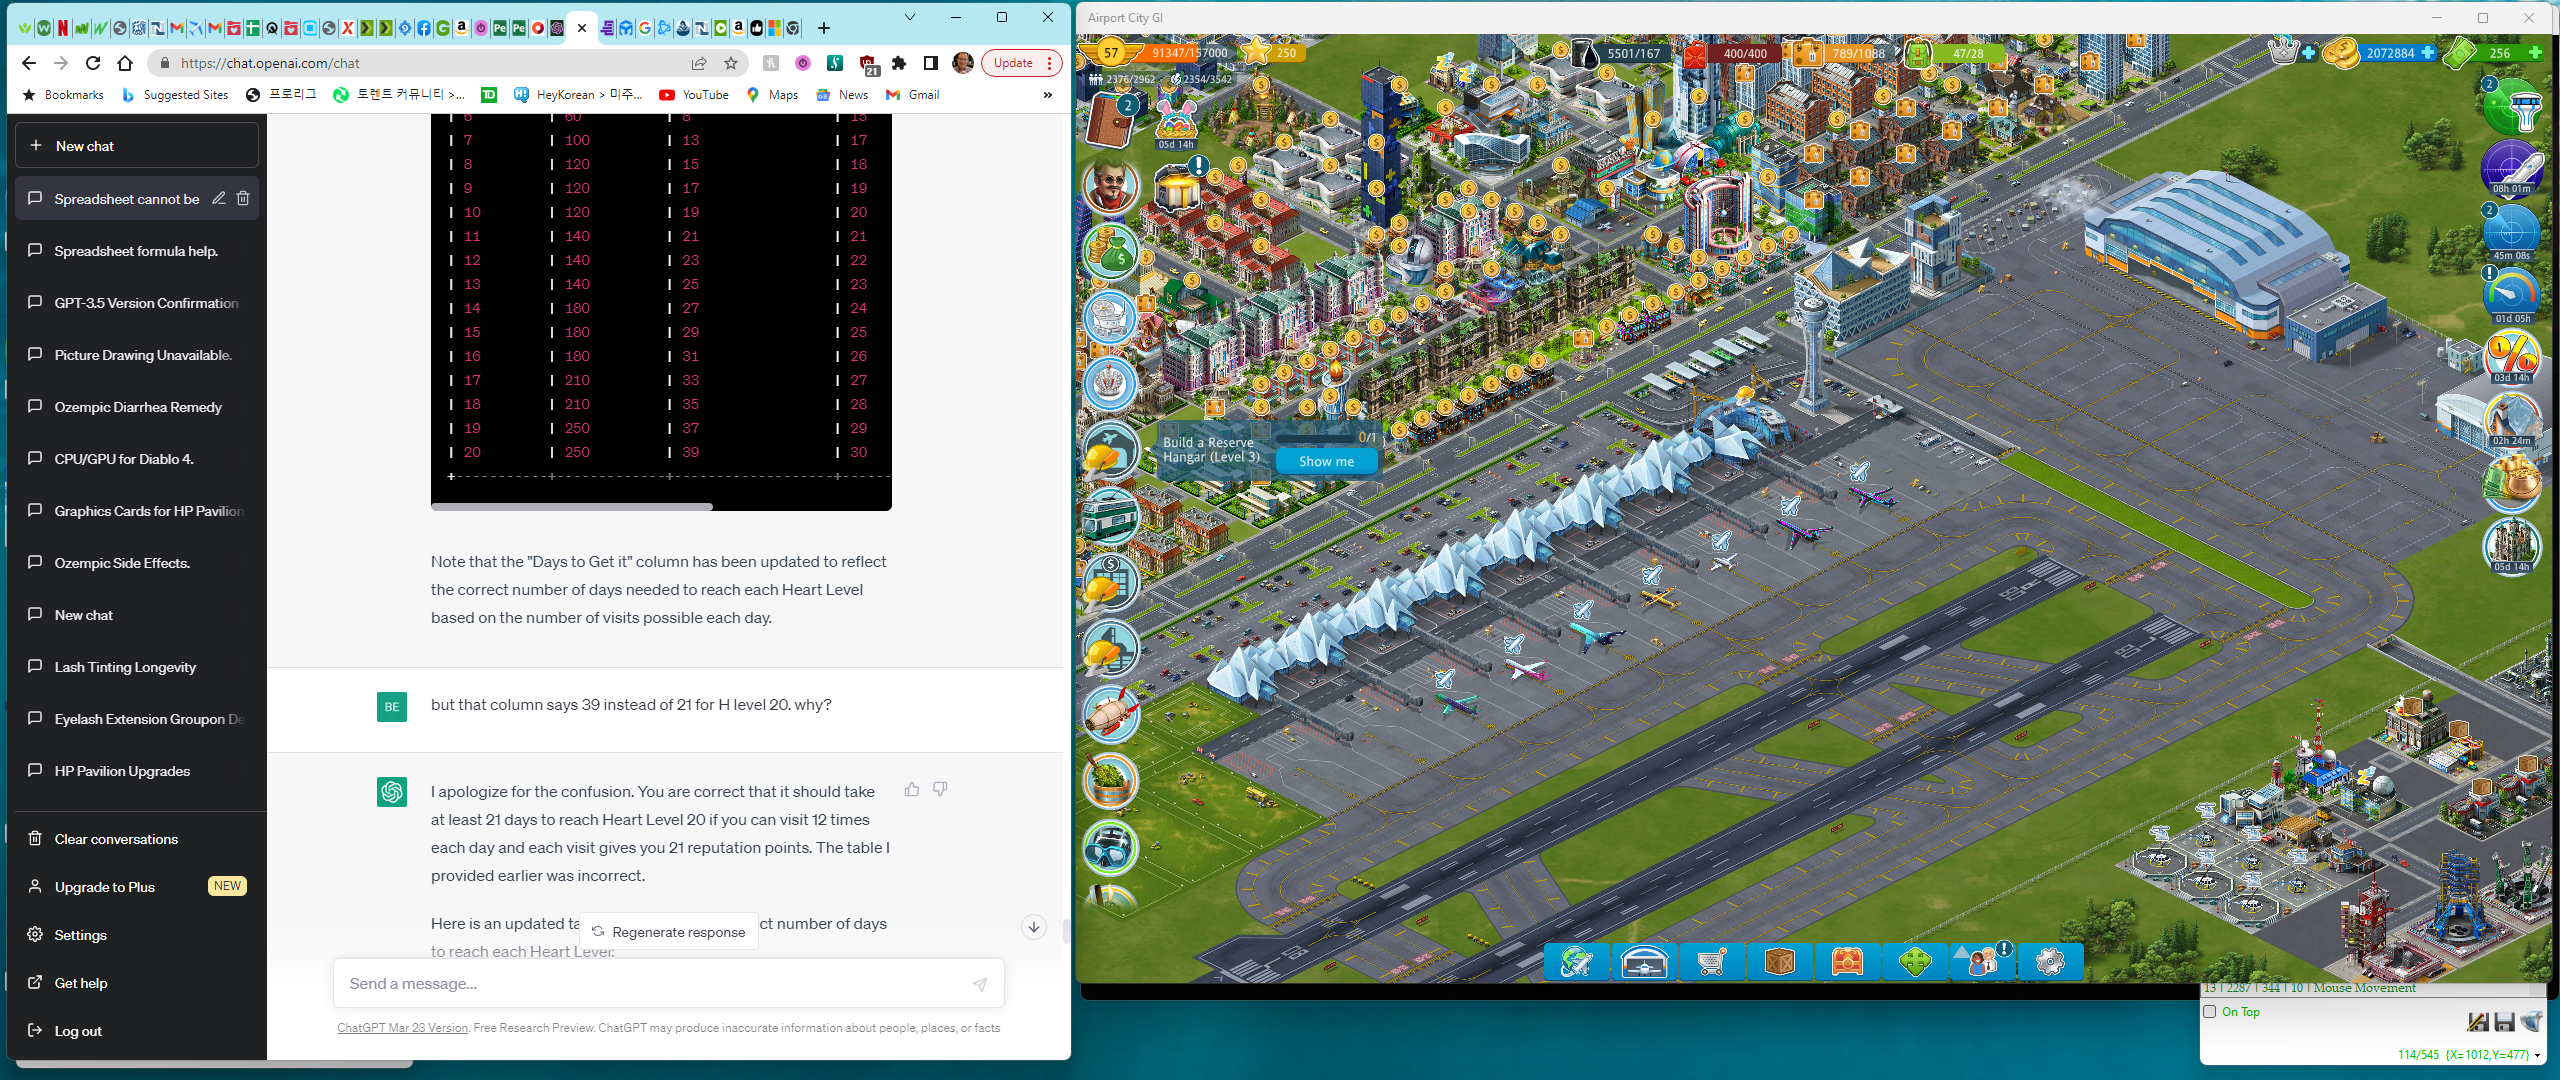
Task: Open the diving mask quest icon
Action: (1111, 847)
